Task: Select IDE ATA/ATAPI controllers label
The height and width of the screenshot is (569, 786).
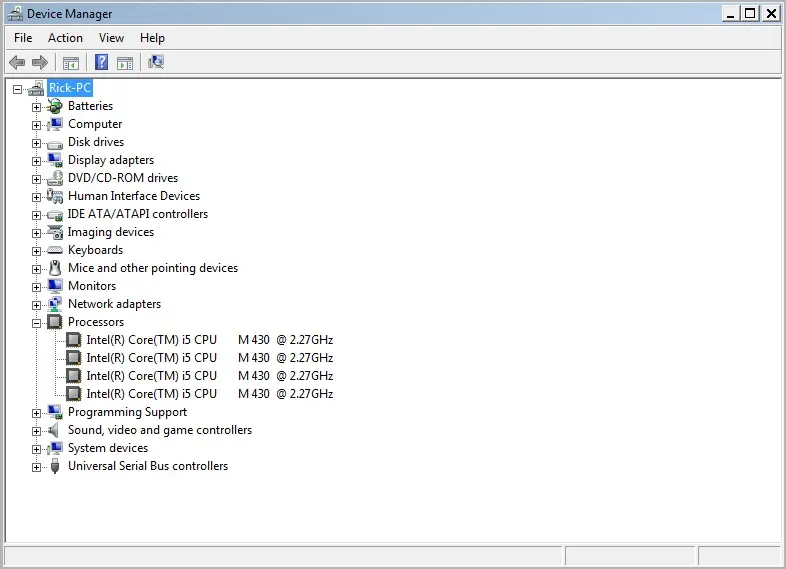Action: [x=138, y=214]
